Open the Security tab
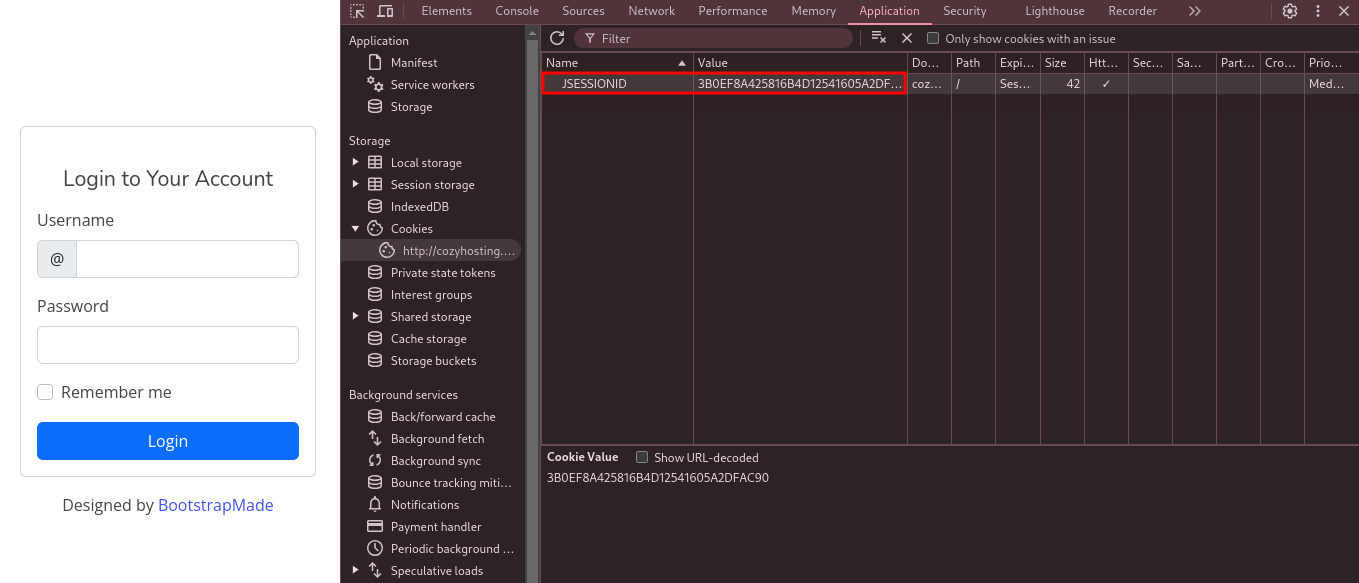Screen dimensions: 1359x583 click(x=964, y=11)
